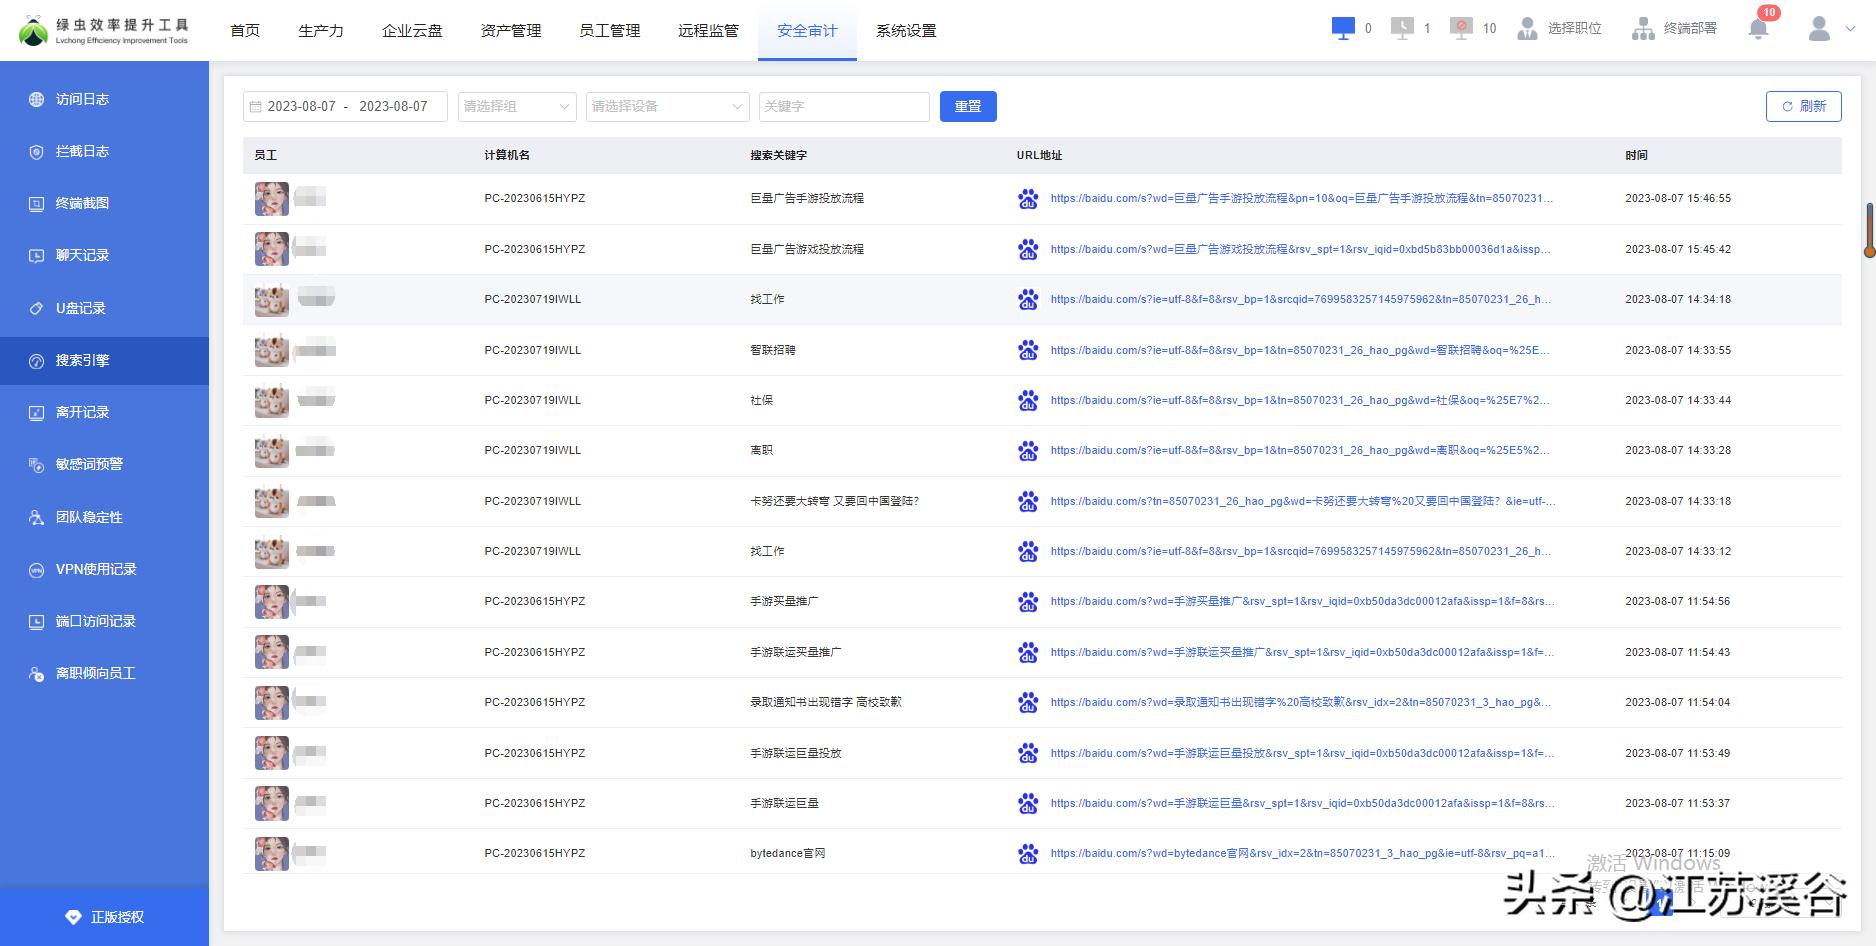Click the 刷新 refresh button
This screenshot has height=946, width=1876.
click(1803, 106)
